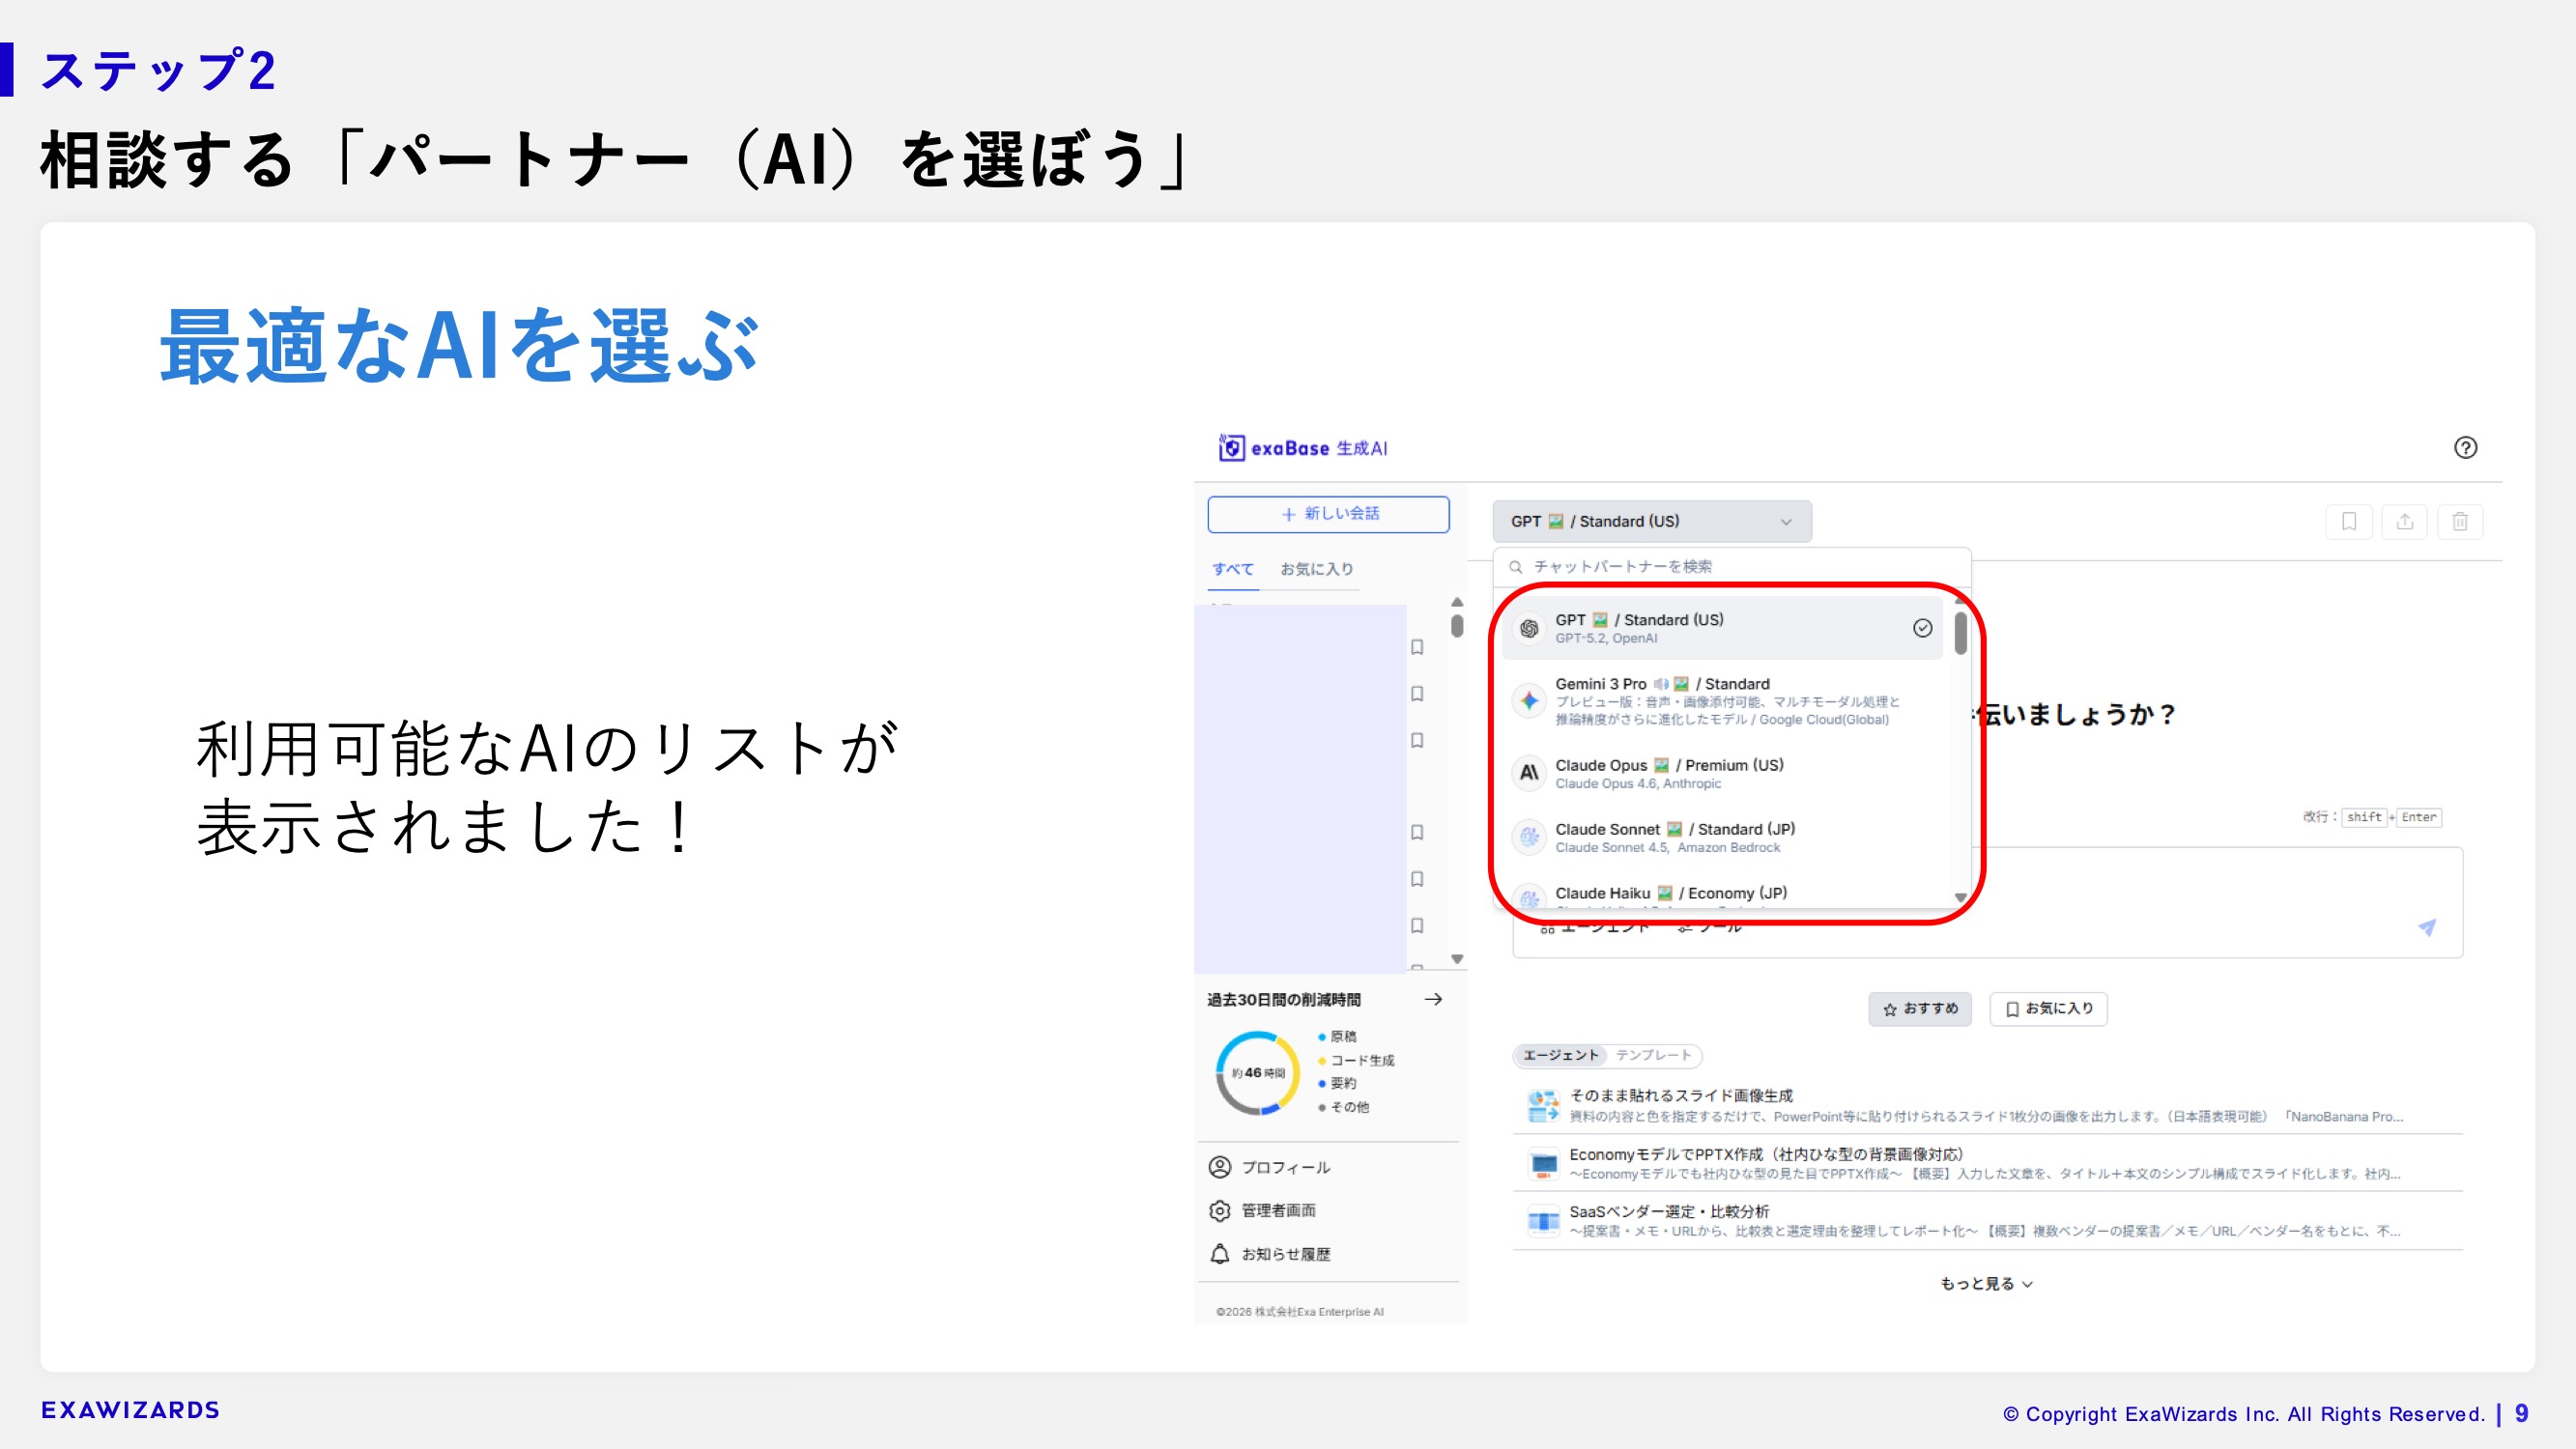Image resolution: width=2576 pixels, height=1449 pixels.
Task: Click the topmost bookmark icon in conversation list
Action: point(1417,647)
